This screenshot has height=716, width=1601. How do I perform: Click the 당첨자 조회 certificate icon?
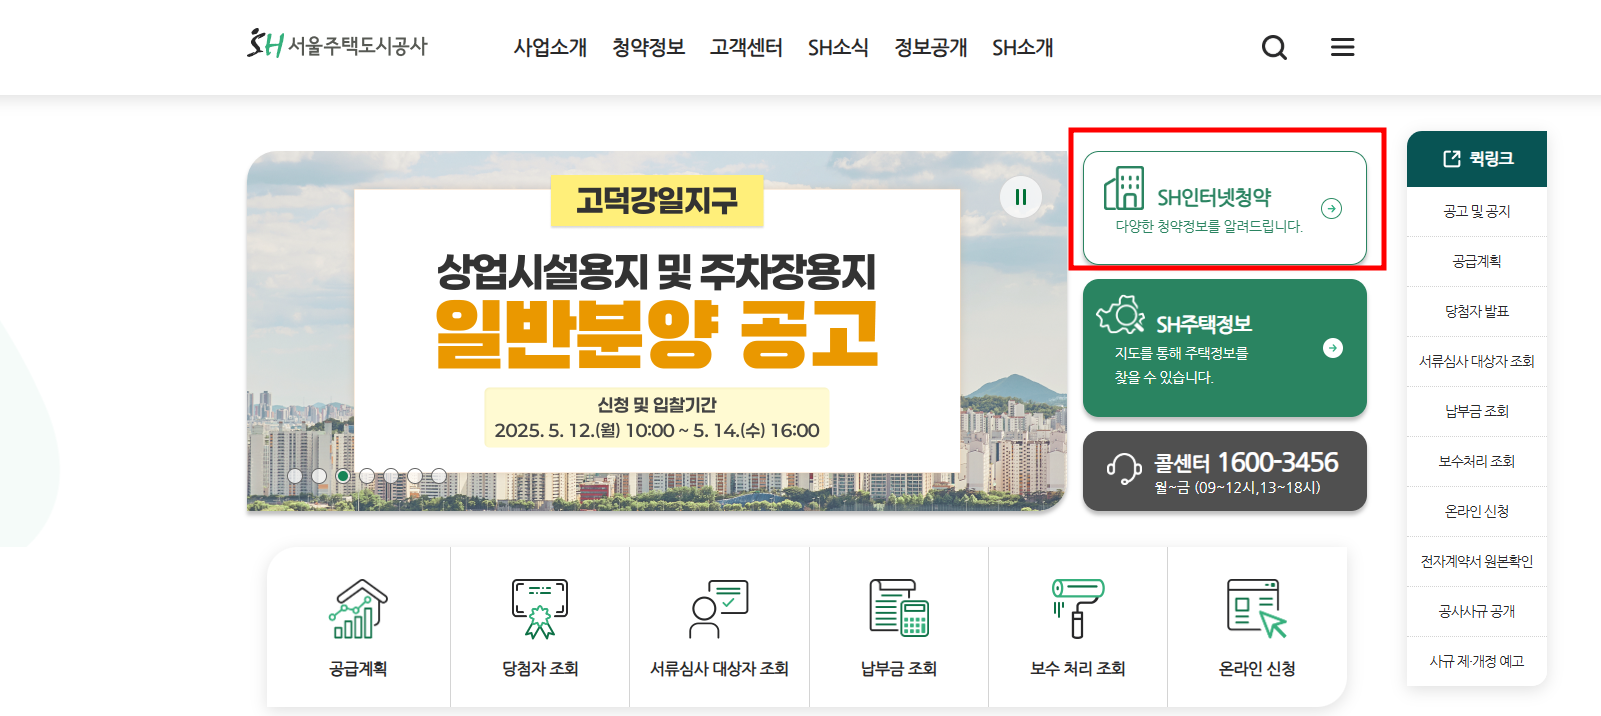click(x=540, y=608)
